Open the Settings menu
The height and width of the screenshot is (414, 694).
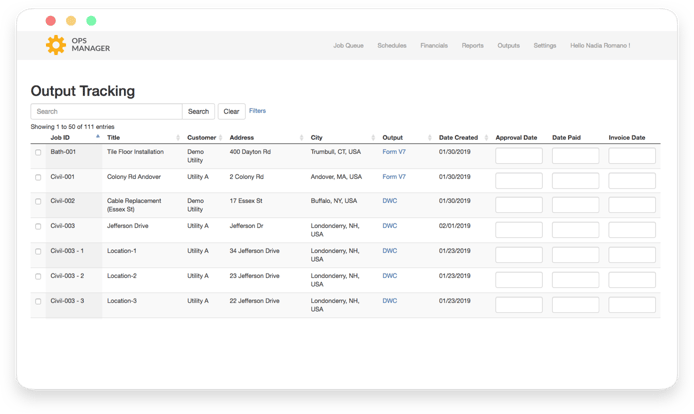(544, 46)
